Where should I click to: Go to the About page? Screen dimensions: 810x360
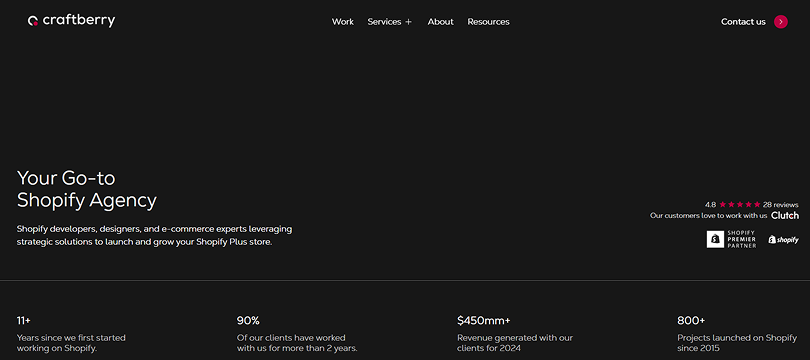coord(441,22)
